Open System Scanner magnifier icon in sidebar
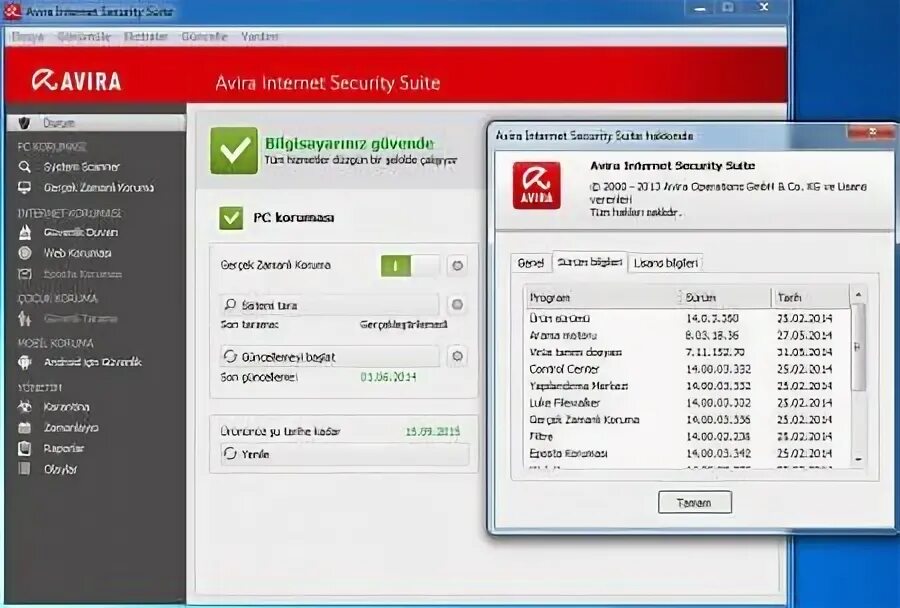The width and height of the screenshot is (900, 608). tap(24, 167)
